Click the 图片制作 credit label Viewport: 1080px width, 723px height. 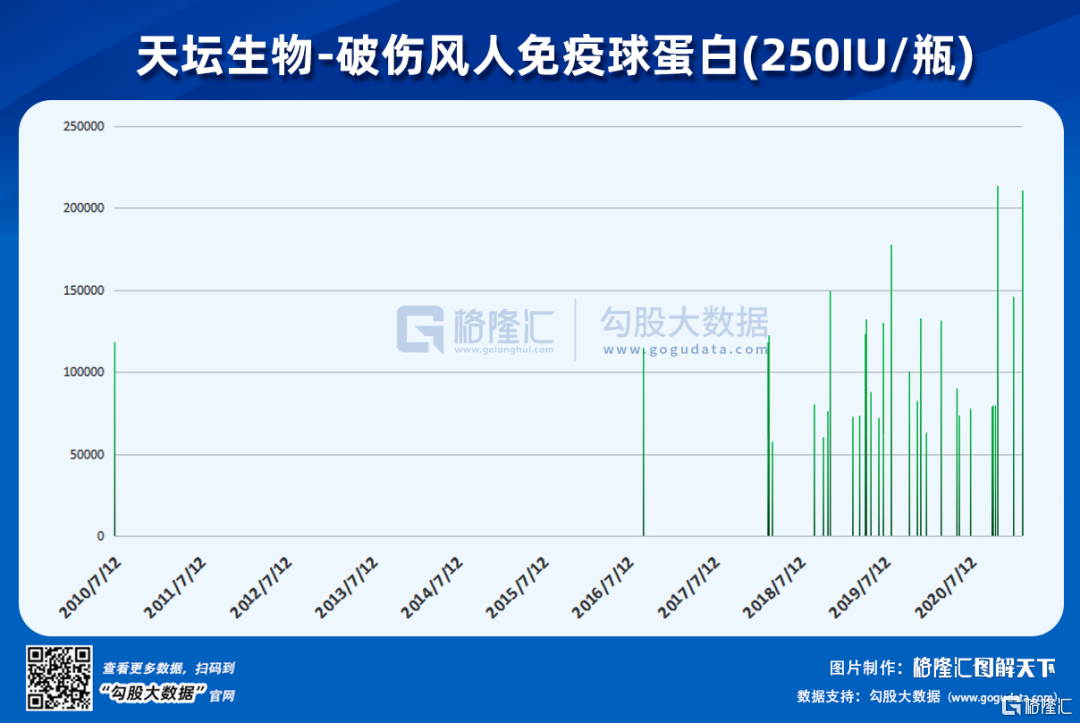pos(865,667)
